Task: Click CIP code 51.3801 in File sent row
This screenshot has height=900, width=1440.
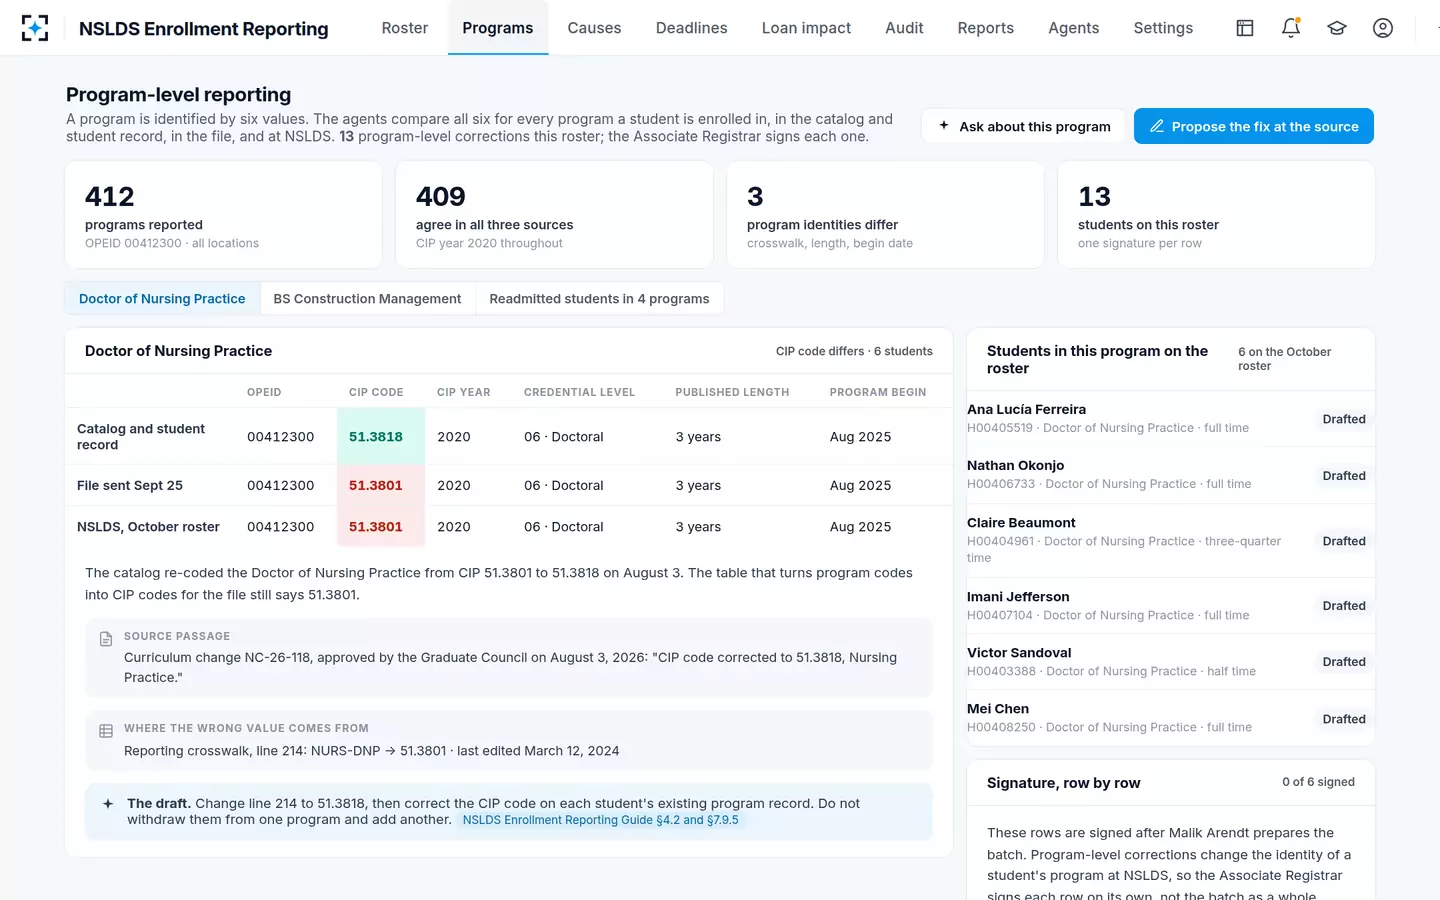Action: coord(380,486)
